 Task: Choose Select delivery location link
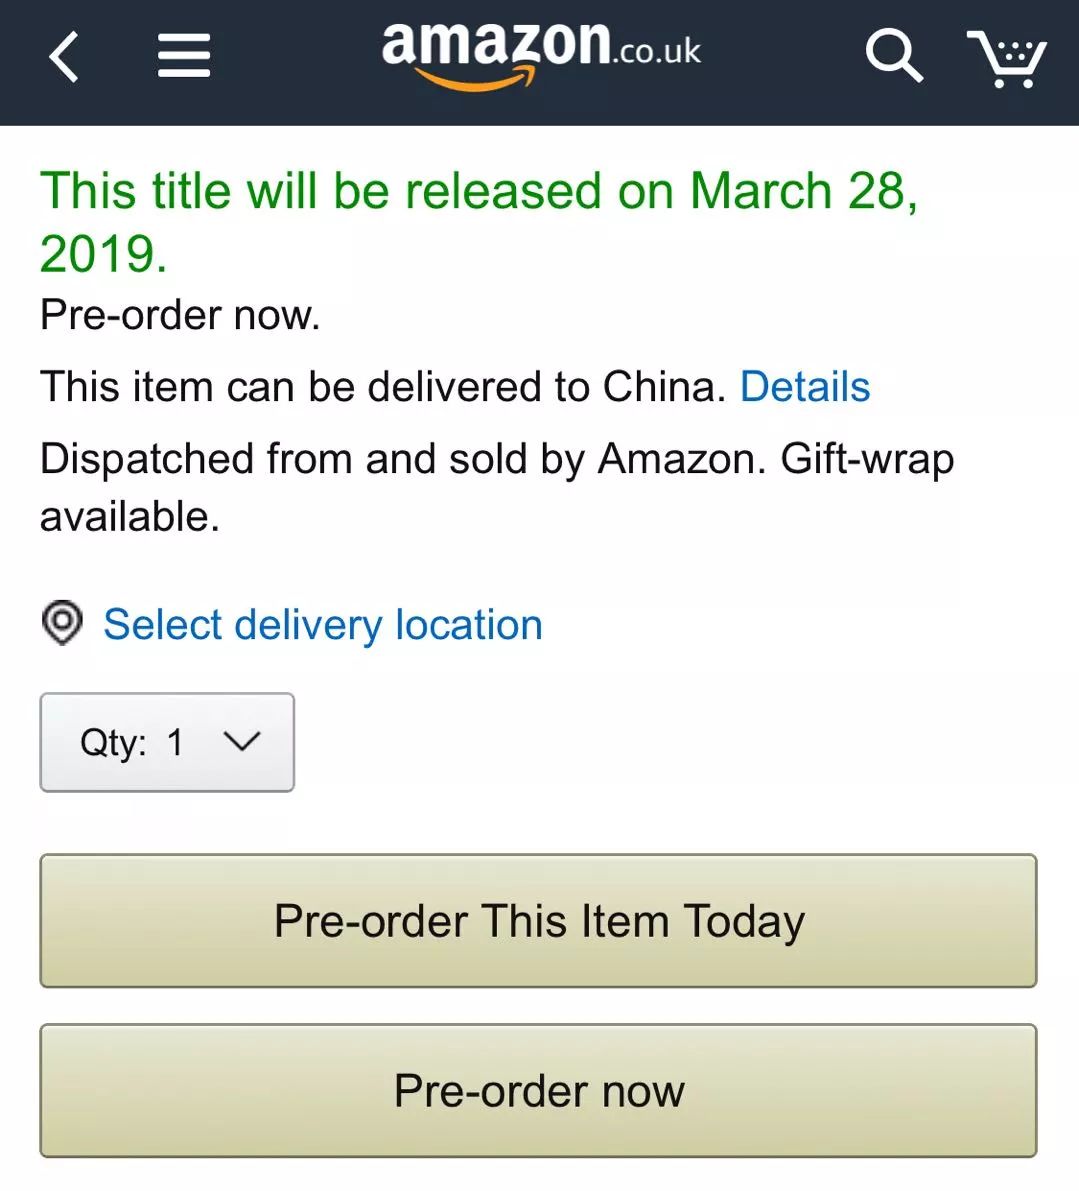tap(323, 625)
